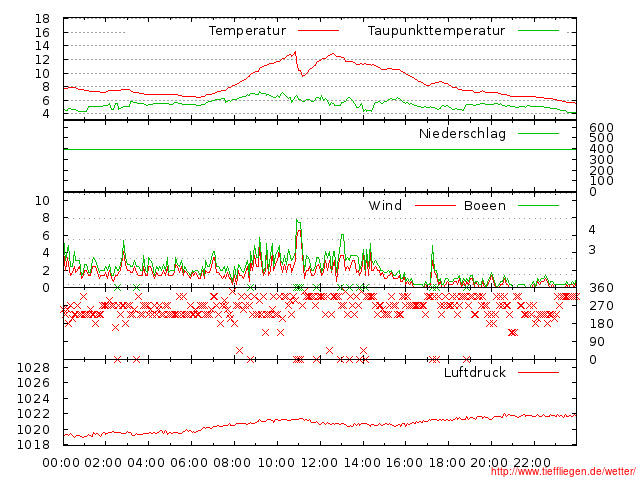The image size is (640, 480).
Task: Click the 90 wind direction axis value
Action: pos(597,342)
